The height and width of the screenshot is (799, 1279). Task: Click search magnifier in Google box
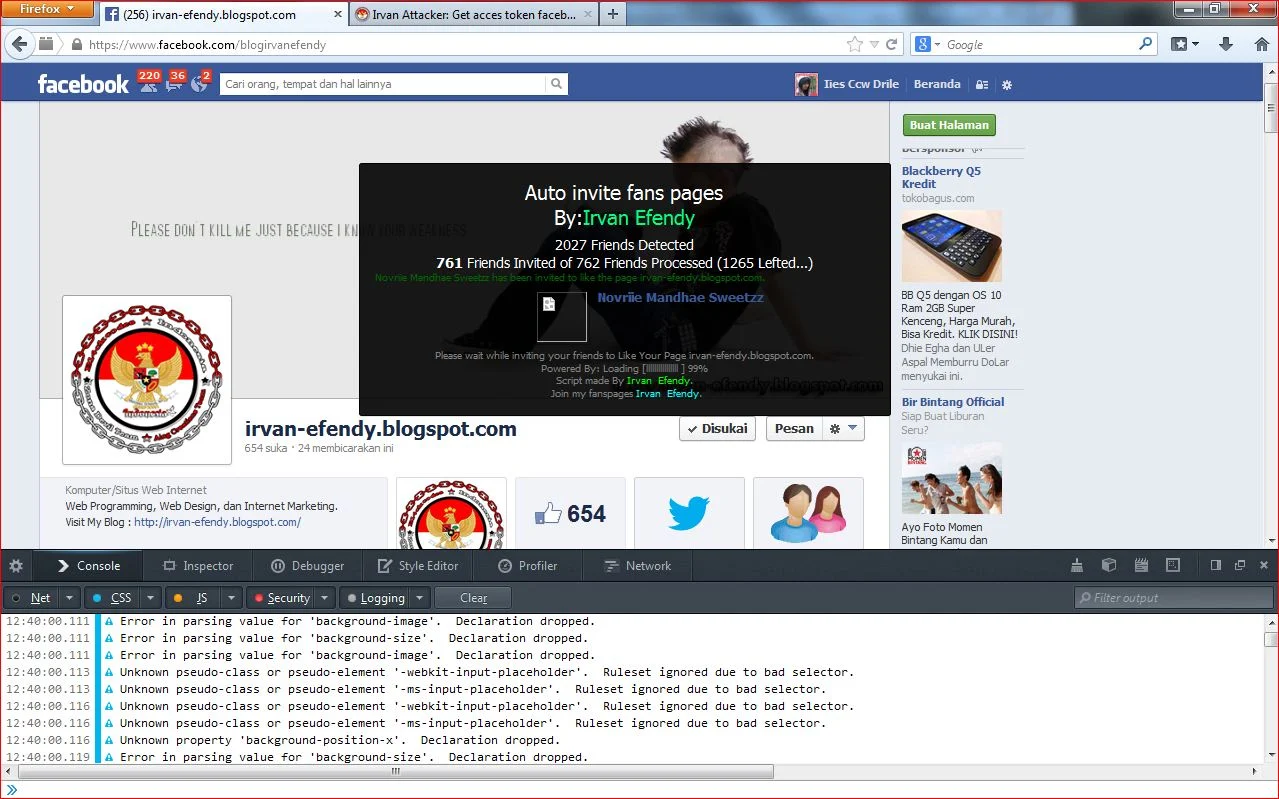click(x=1146, y=44)
